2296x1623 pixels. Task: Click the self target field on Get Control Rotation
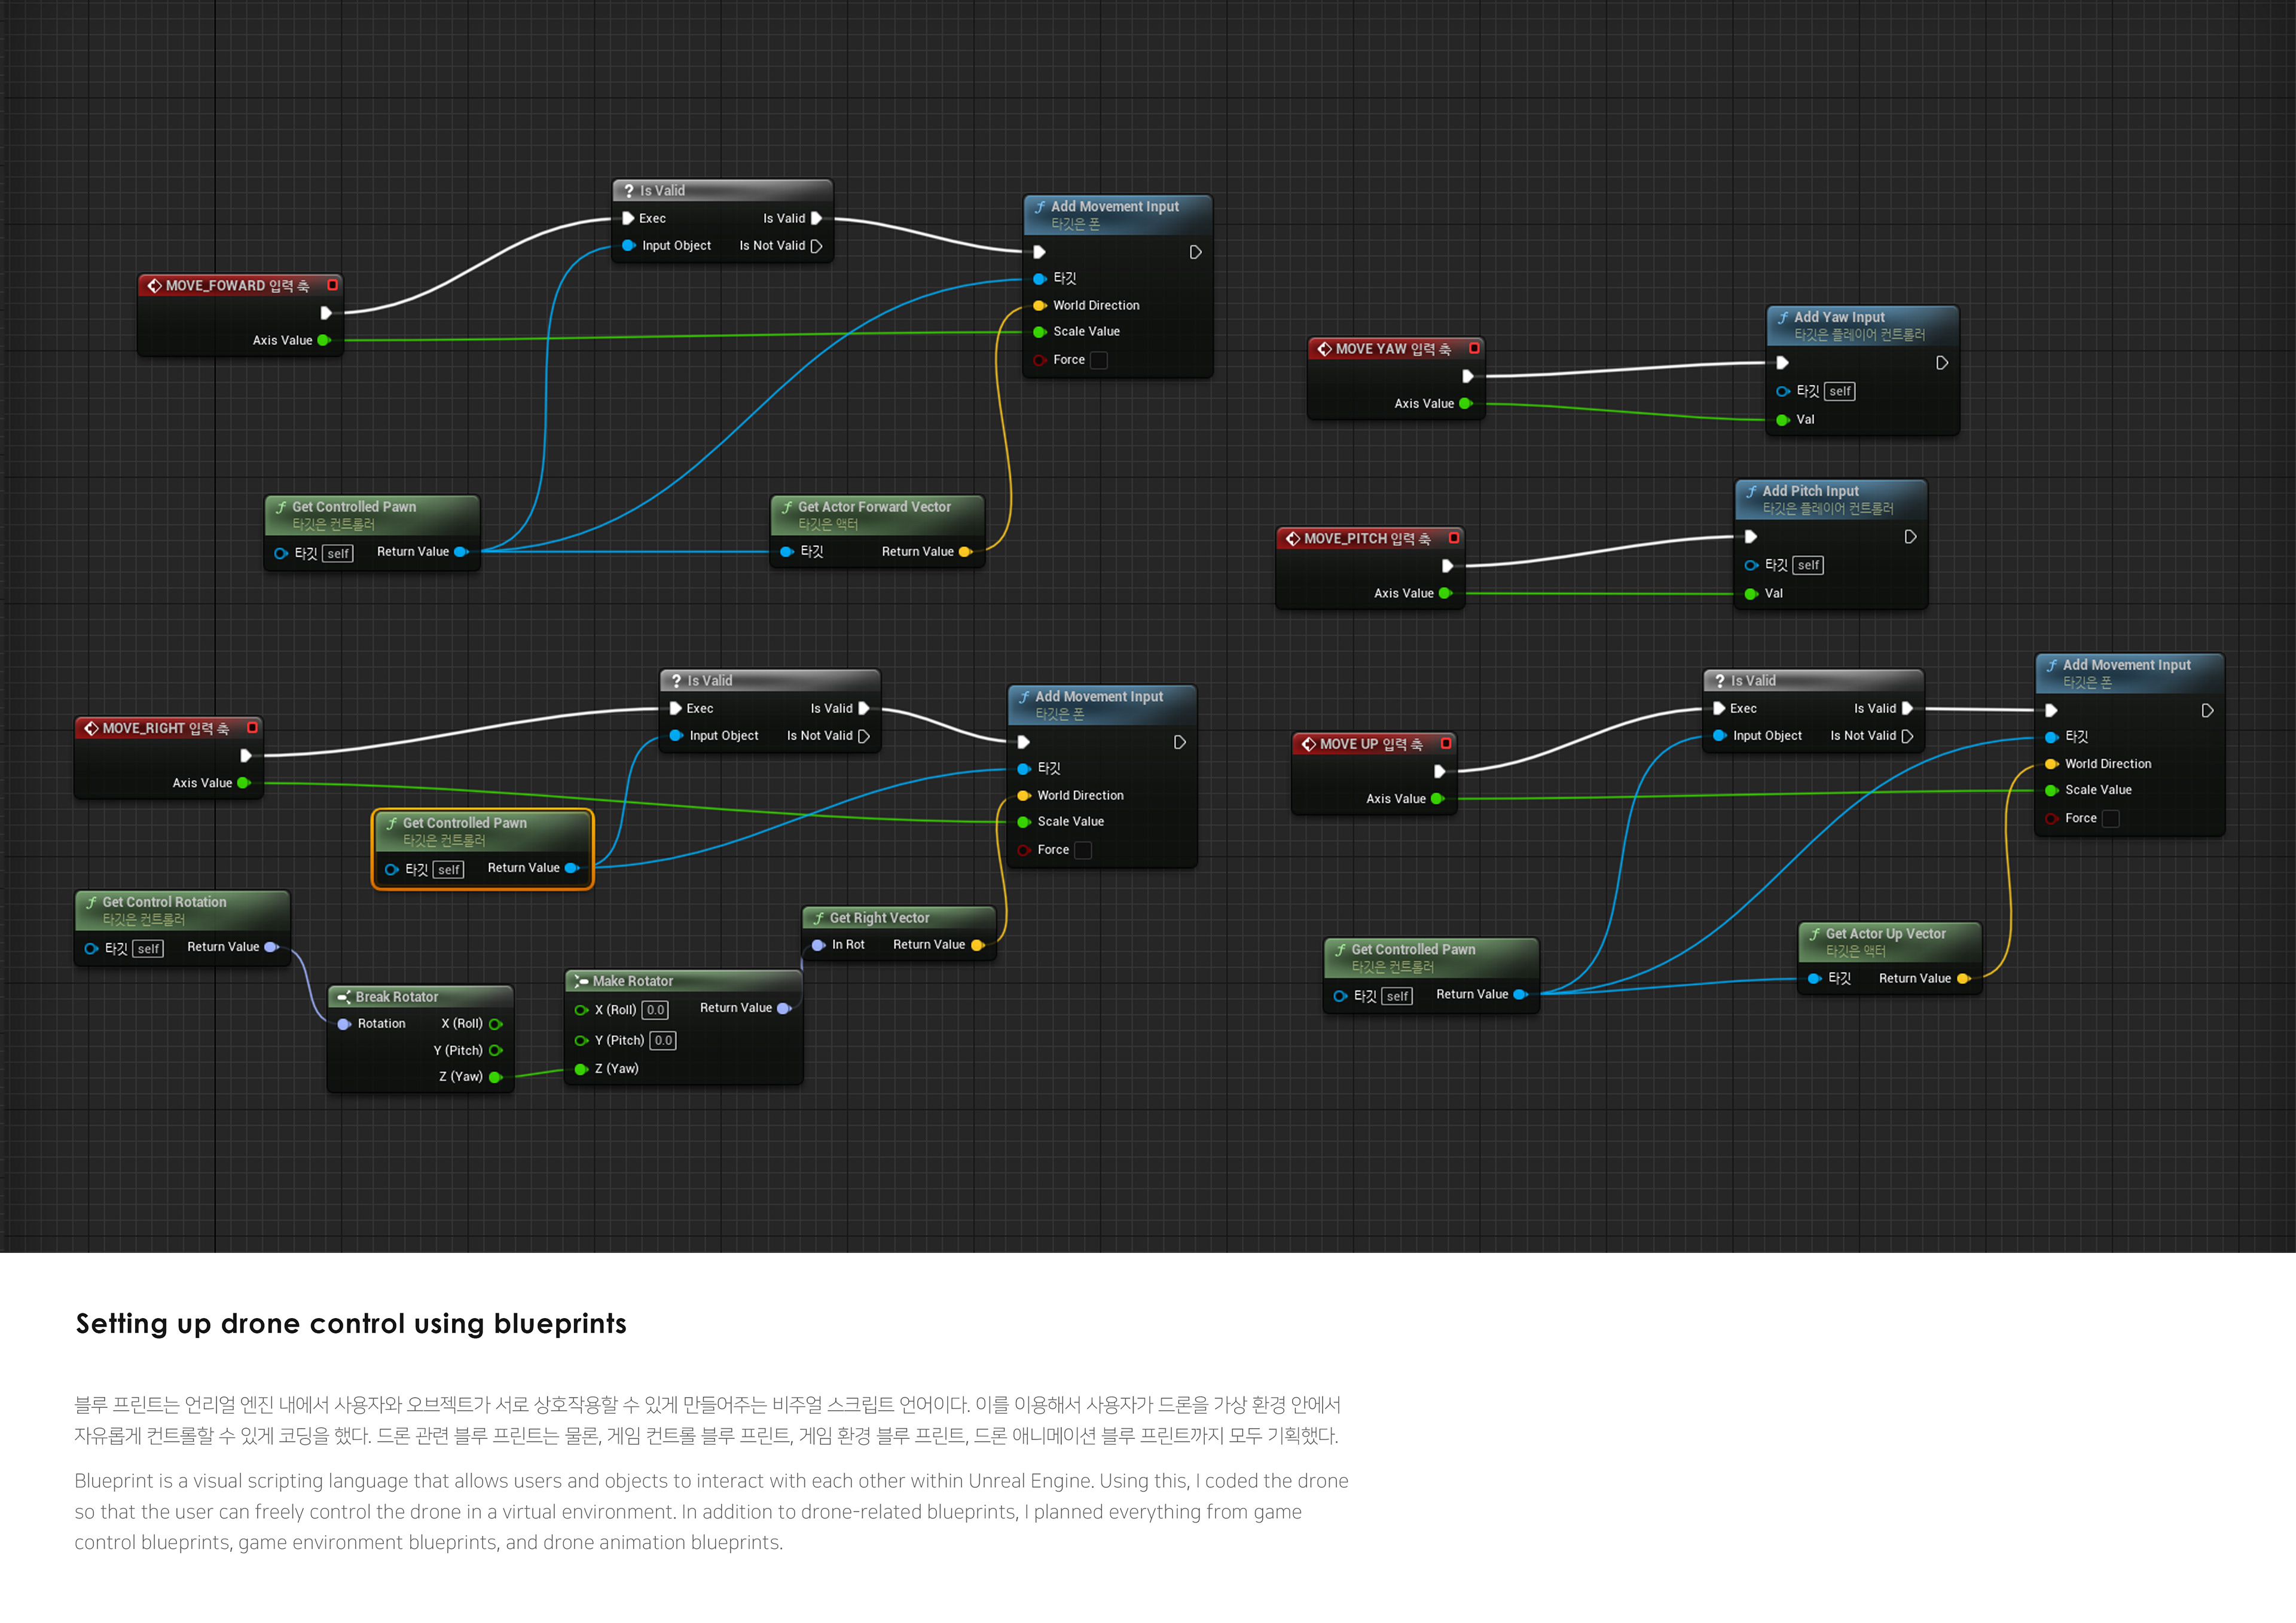pos(148,949)
